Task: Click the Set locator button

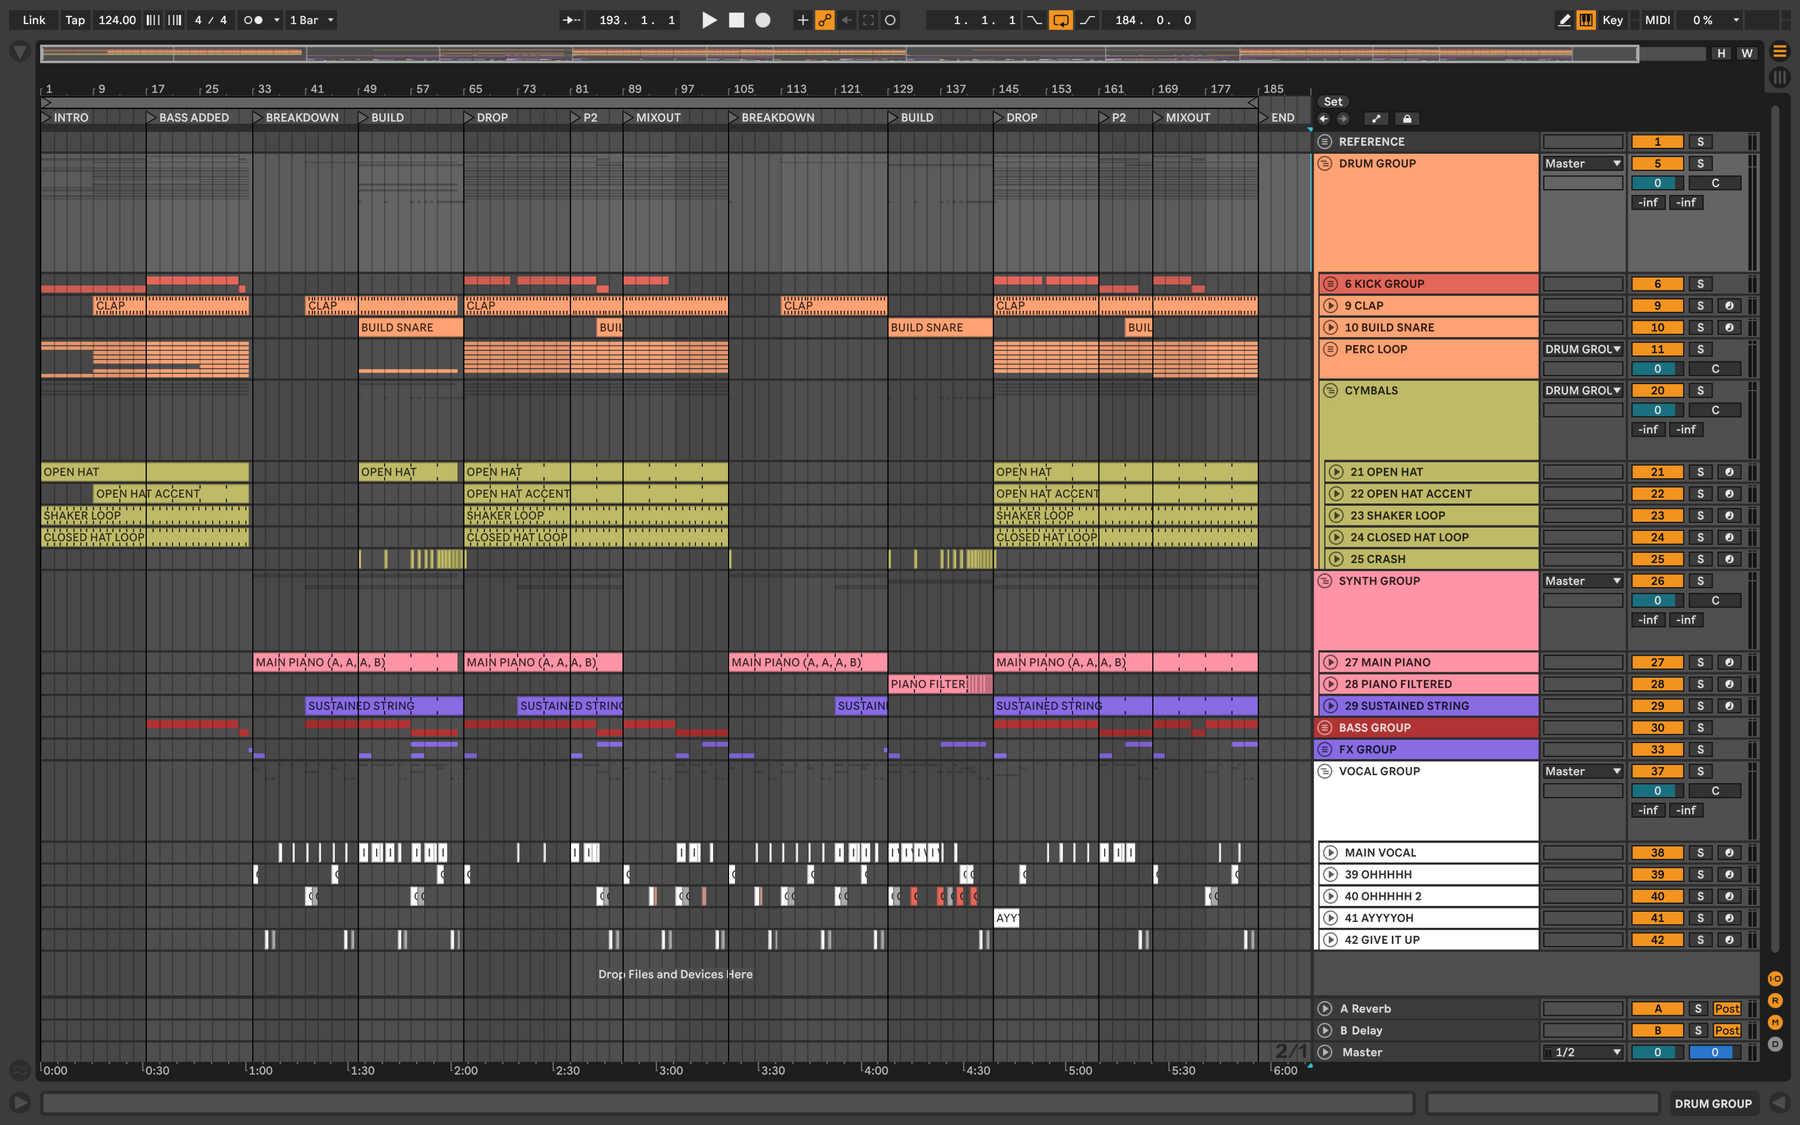Action: [1333, 102]
